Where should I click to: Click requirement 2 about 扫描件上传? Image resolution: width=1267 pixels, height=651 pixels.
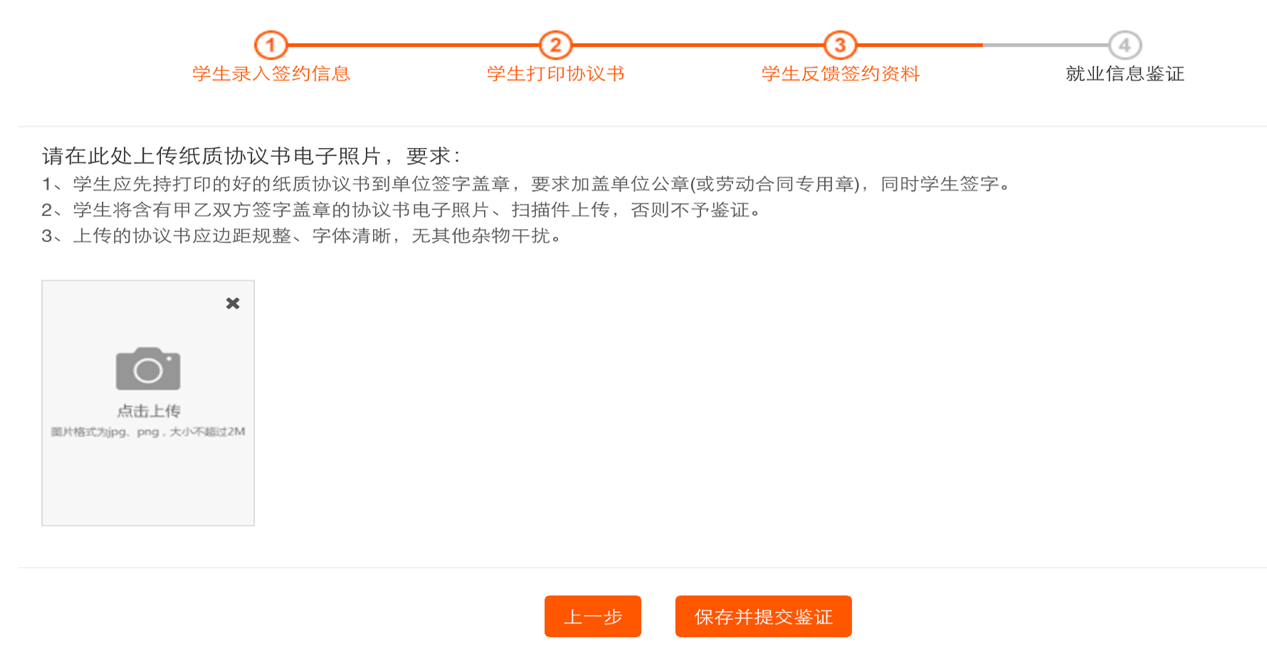tap(401, 210)
